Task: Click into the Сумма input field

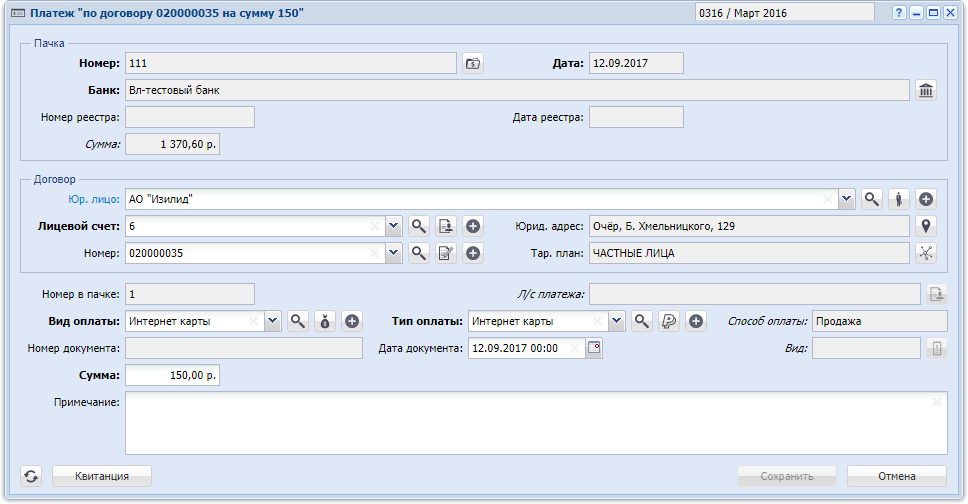Action: (172, 376)
